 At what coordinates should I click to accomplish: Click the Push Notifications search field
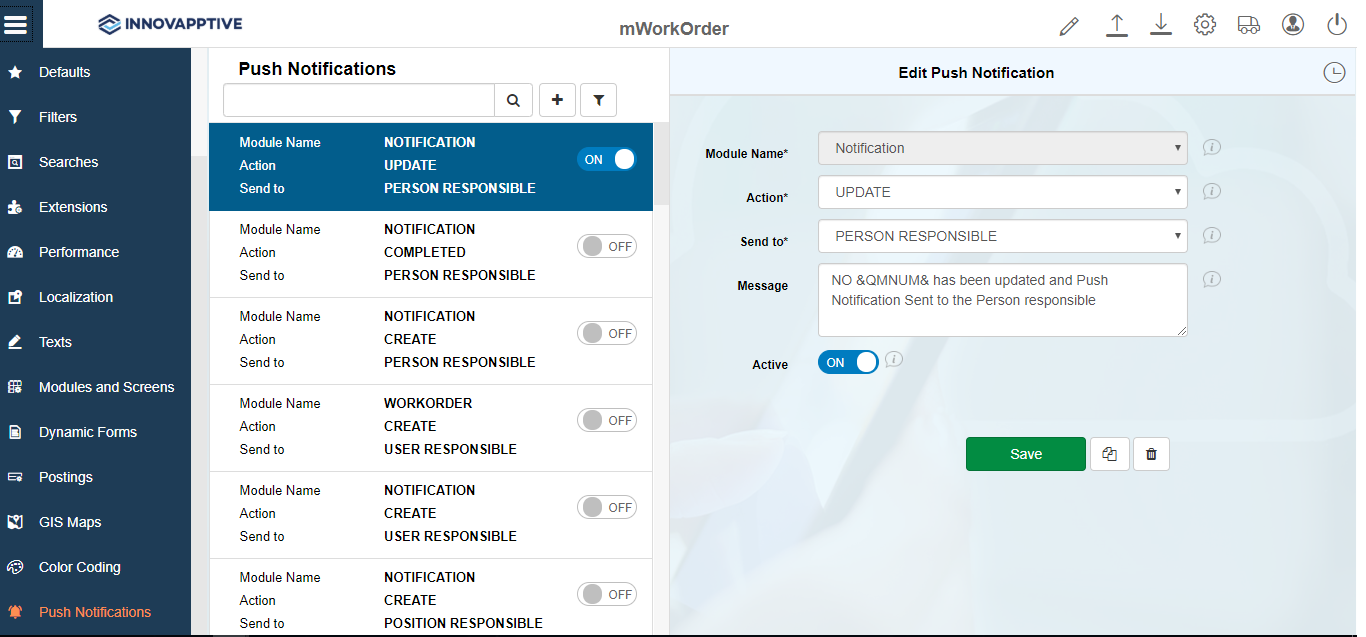click(x=359, y=100)
